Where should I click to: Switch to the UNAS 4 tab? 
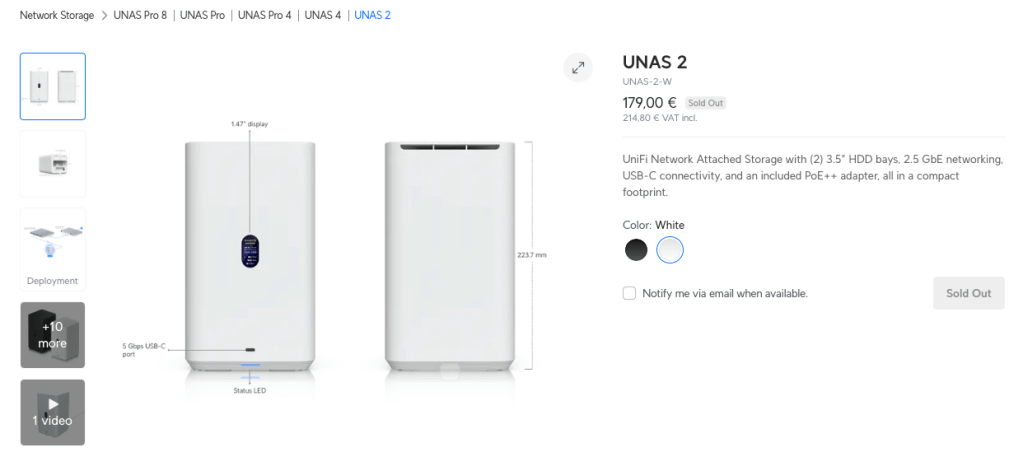pos(323,15)
